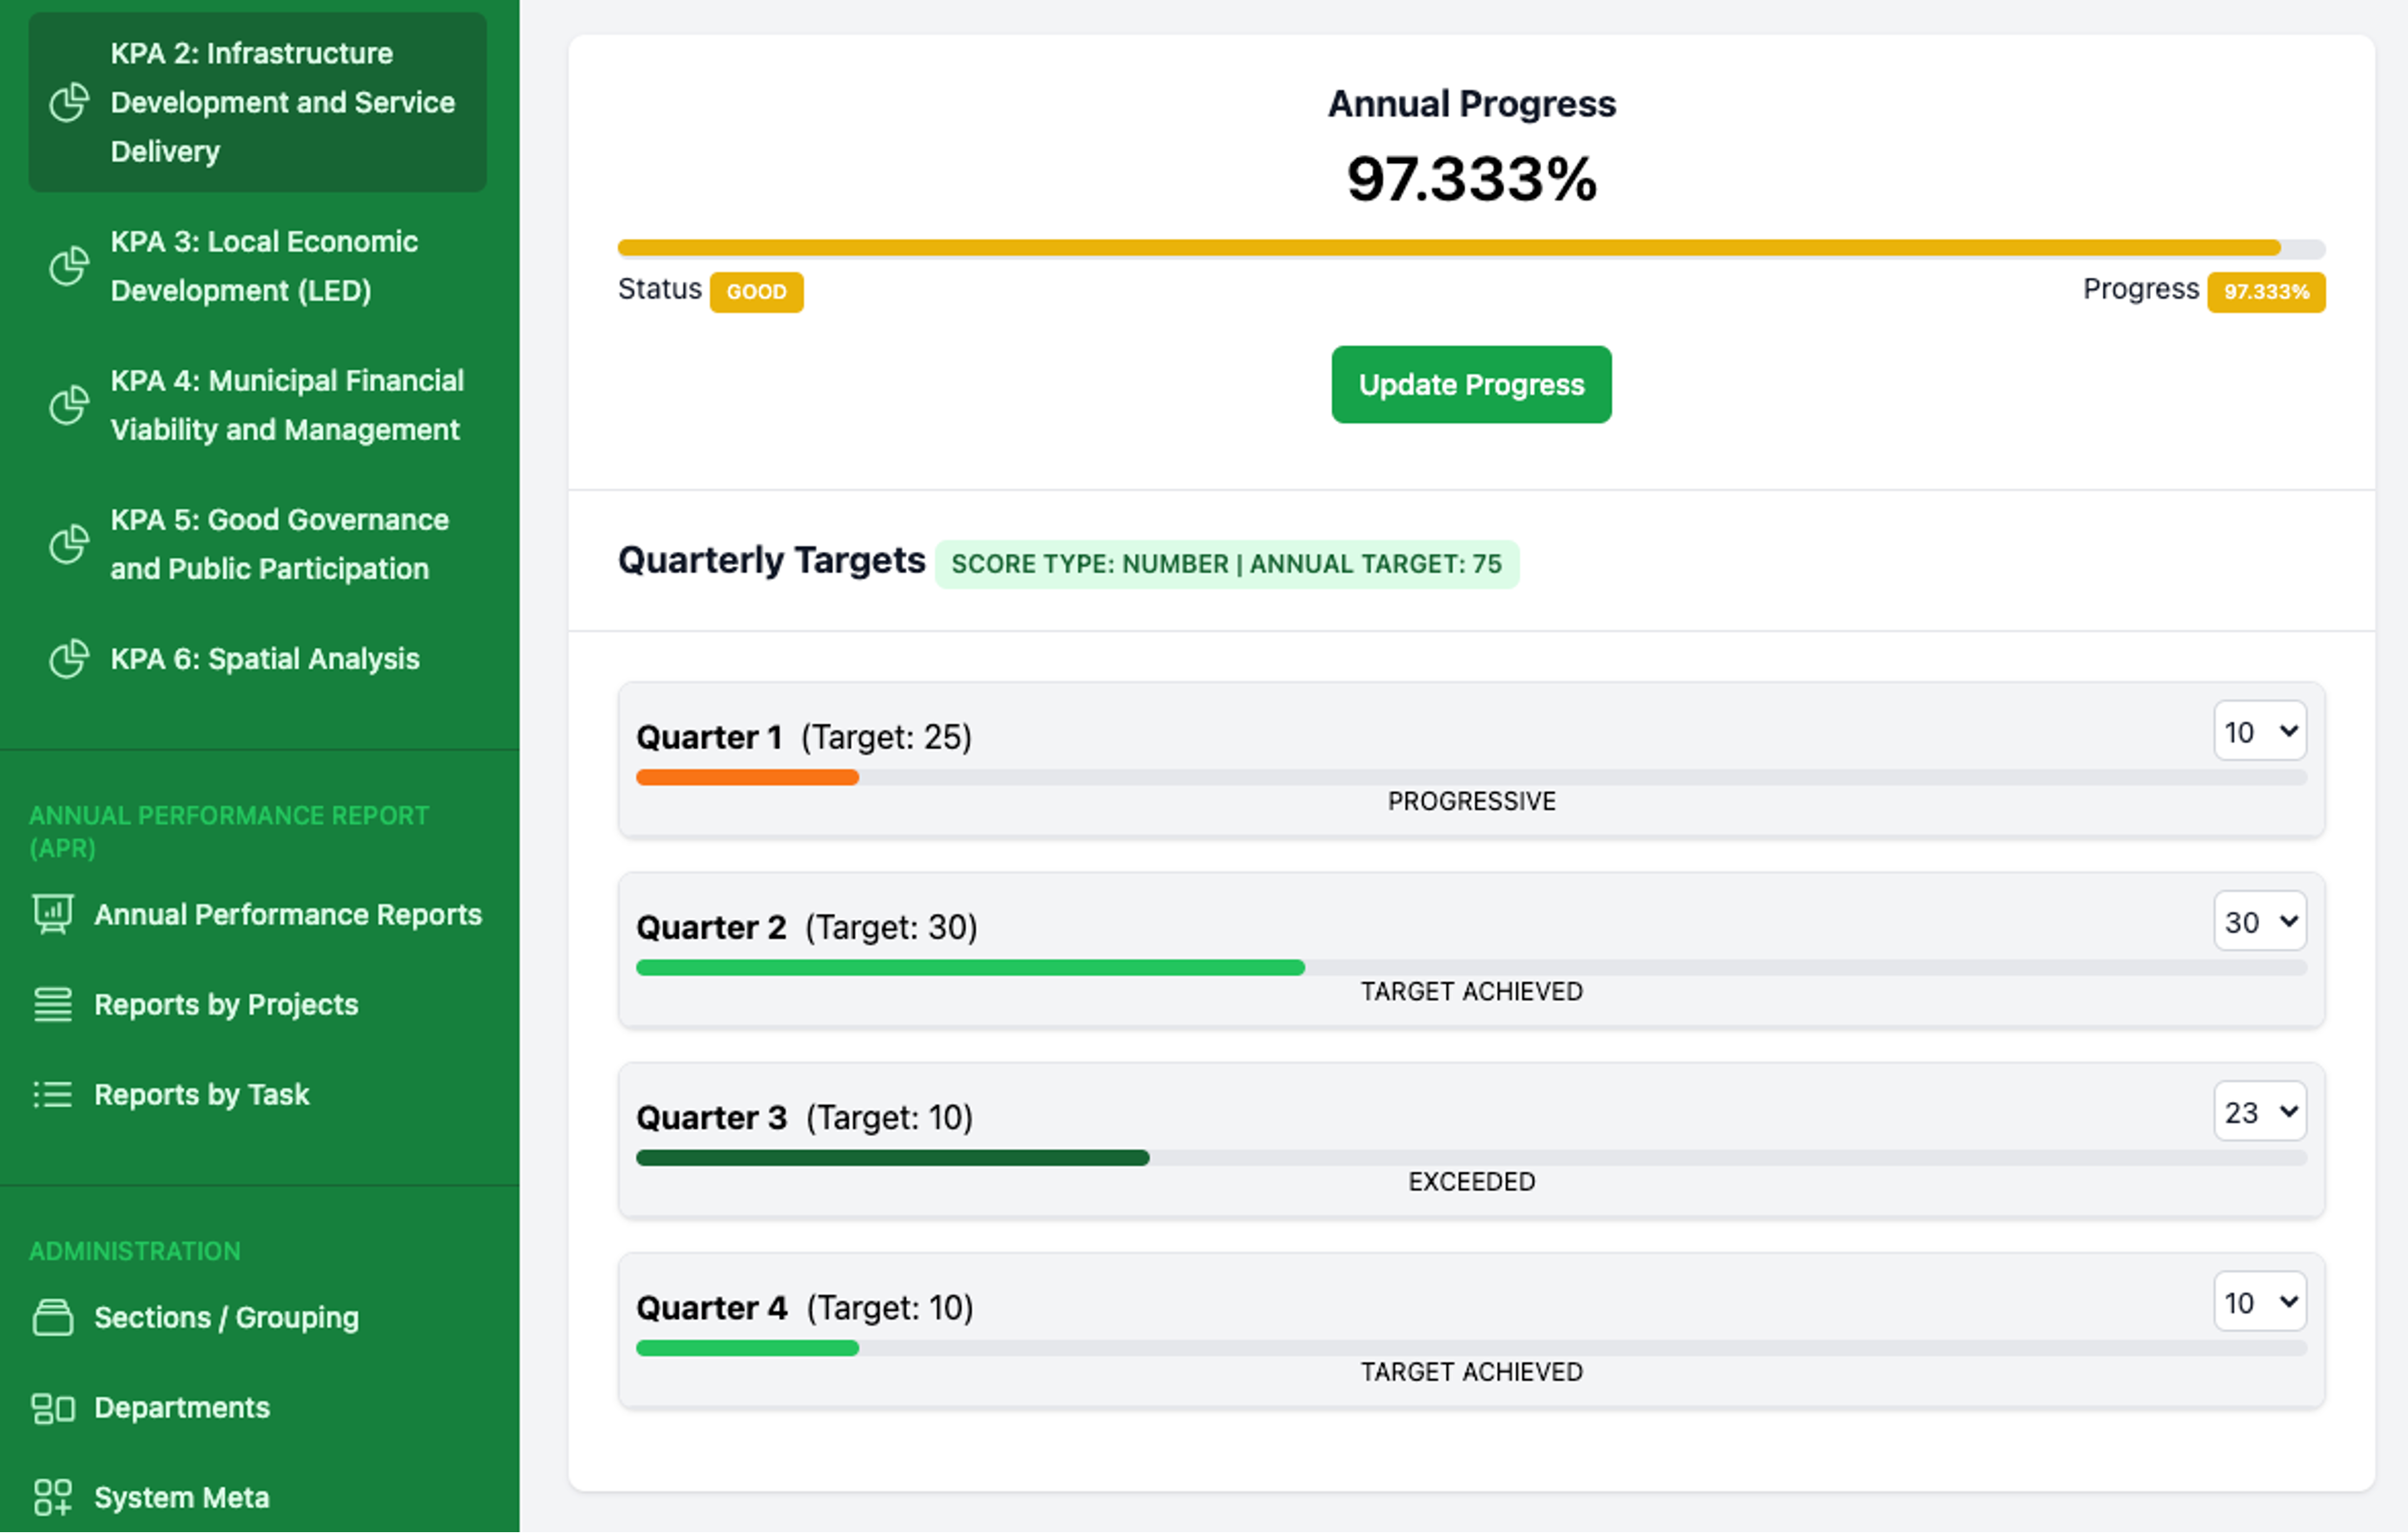
Task: Open KPA 4 Municipal Financial Viability menu
Action: tap(258, 405)
